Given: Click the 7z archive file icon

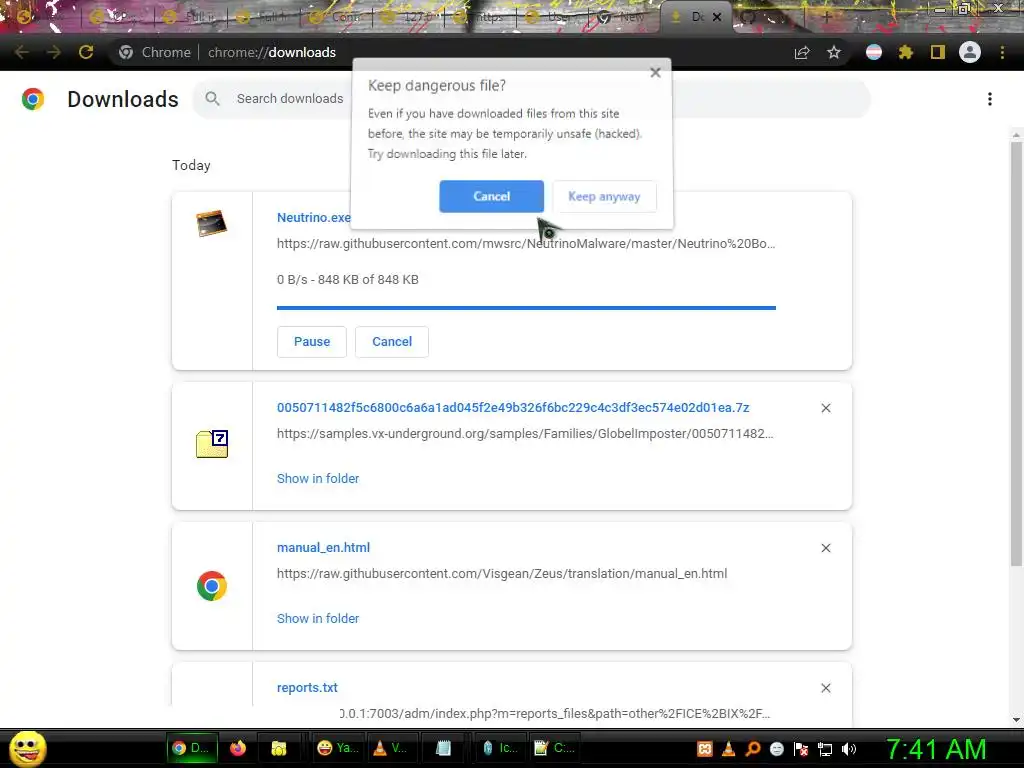Looking at the screenshot, I should [x=212, y=444].
